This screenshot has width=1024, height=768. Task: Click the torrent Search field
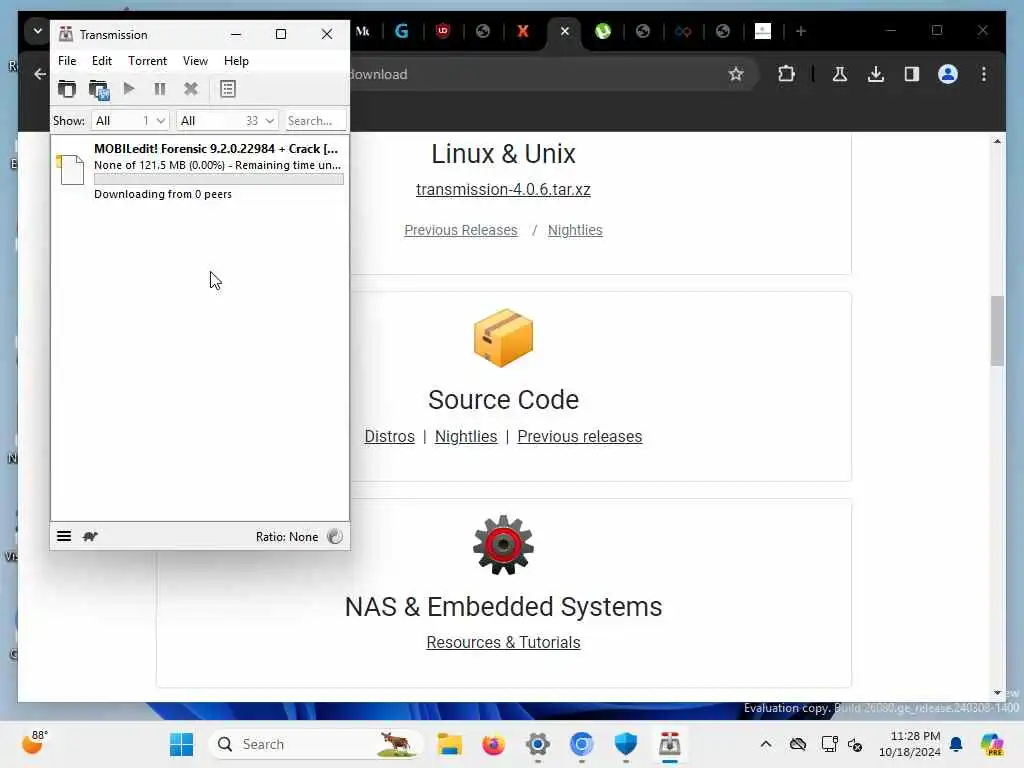click(315, 121)
